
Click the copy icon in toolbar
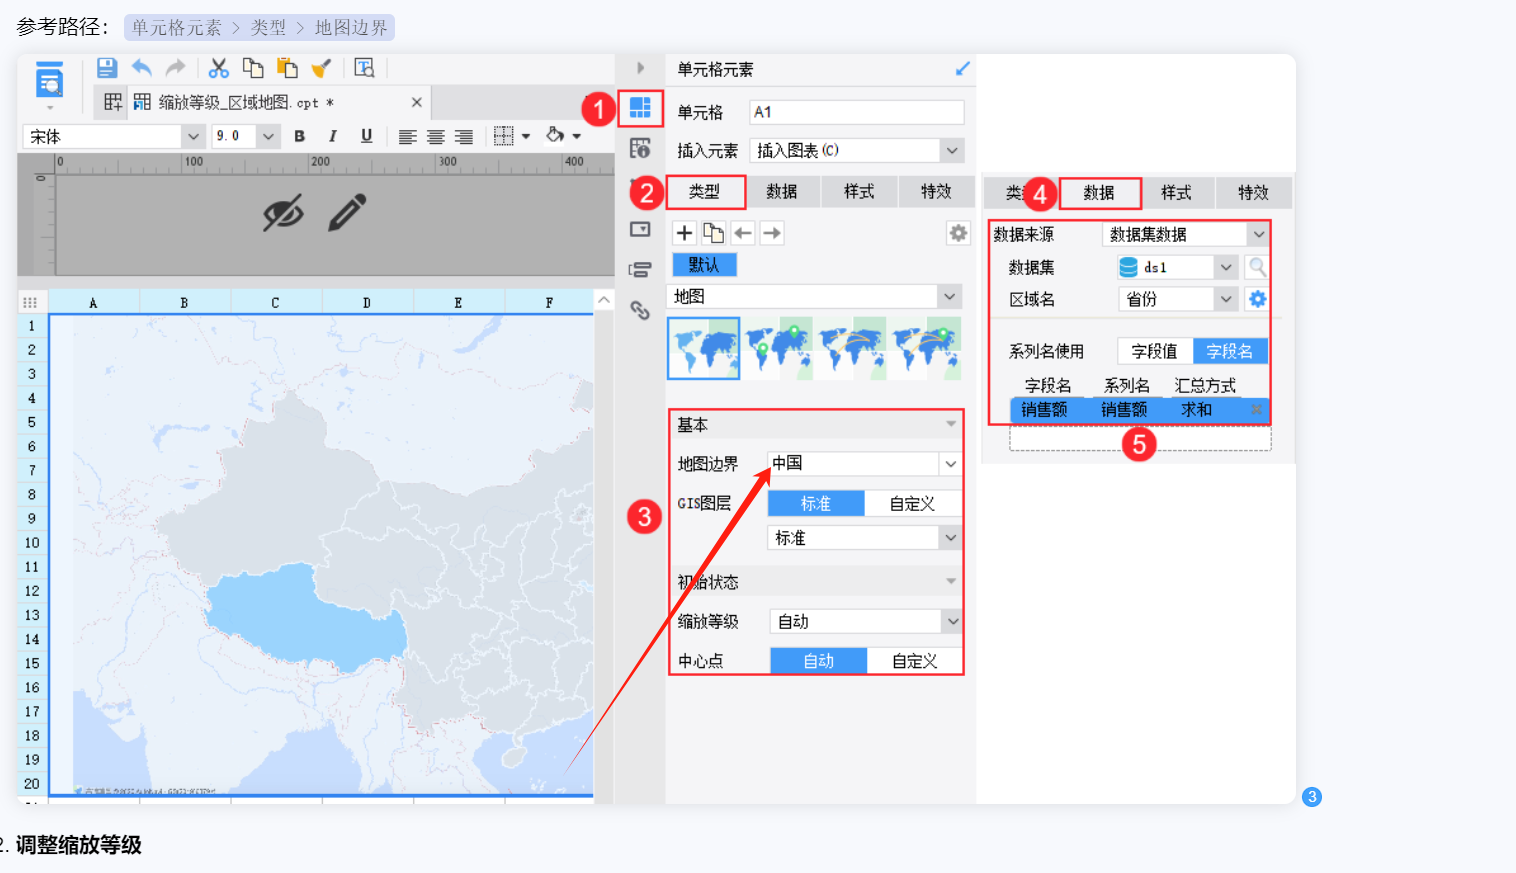pyautogui.click(x=253, y=68)
